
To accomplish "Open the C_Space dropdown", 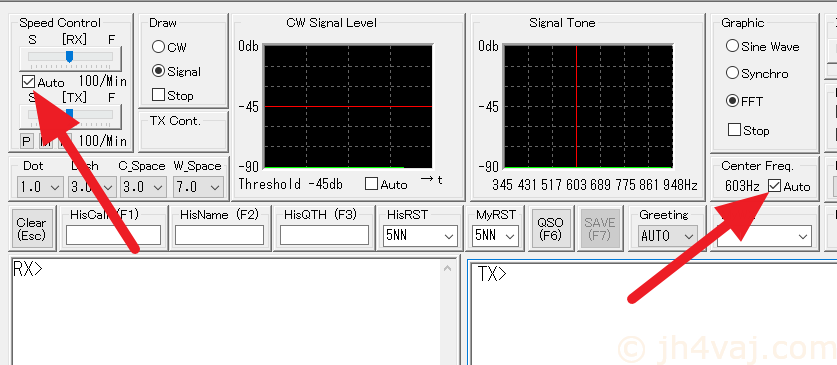I will click(x=143, y=187).
